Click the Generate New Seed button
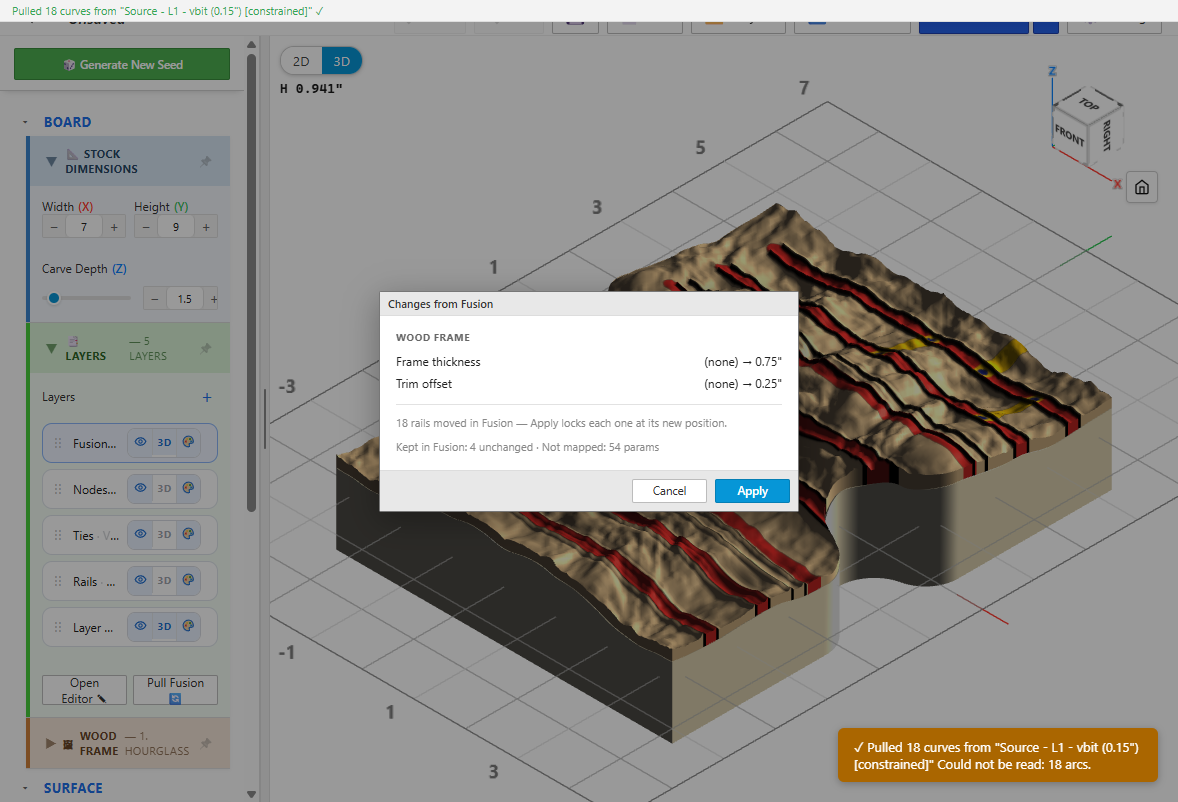Image resolution: width=1178 pixels, height=802 pixels. pos(122,65)
